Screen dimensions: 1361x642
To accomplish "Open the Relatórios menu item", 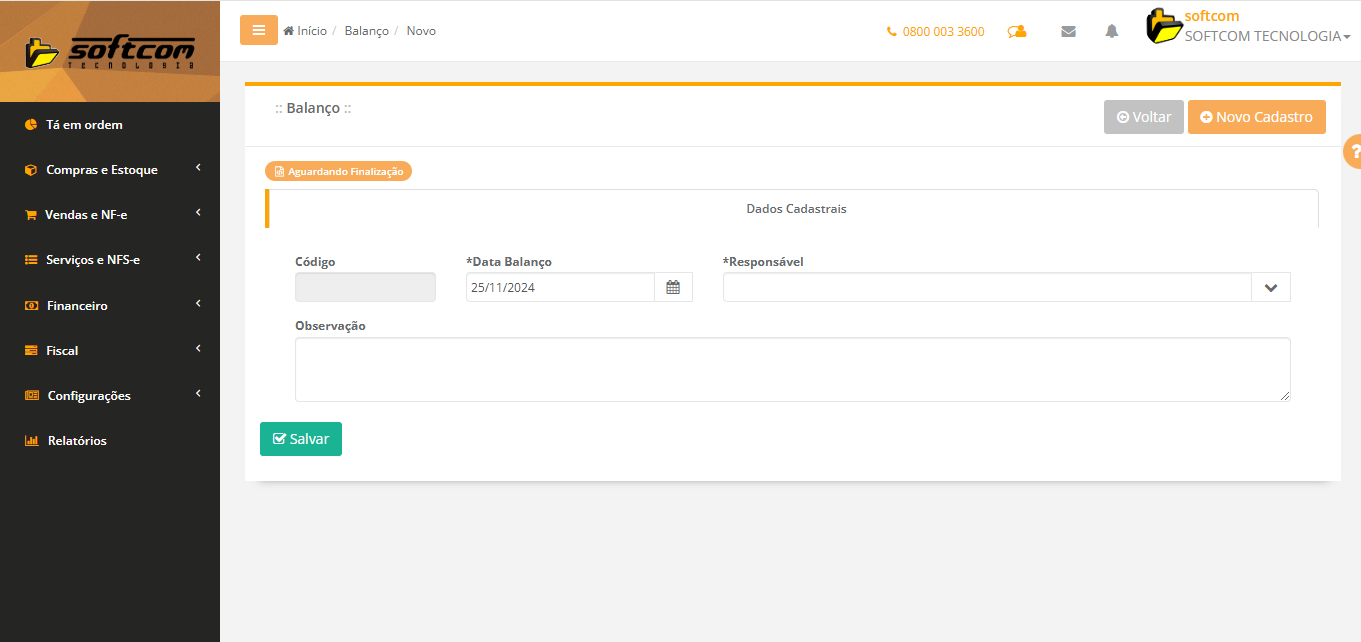I will tap(77, 441).
